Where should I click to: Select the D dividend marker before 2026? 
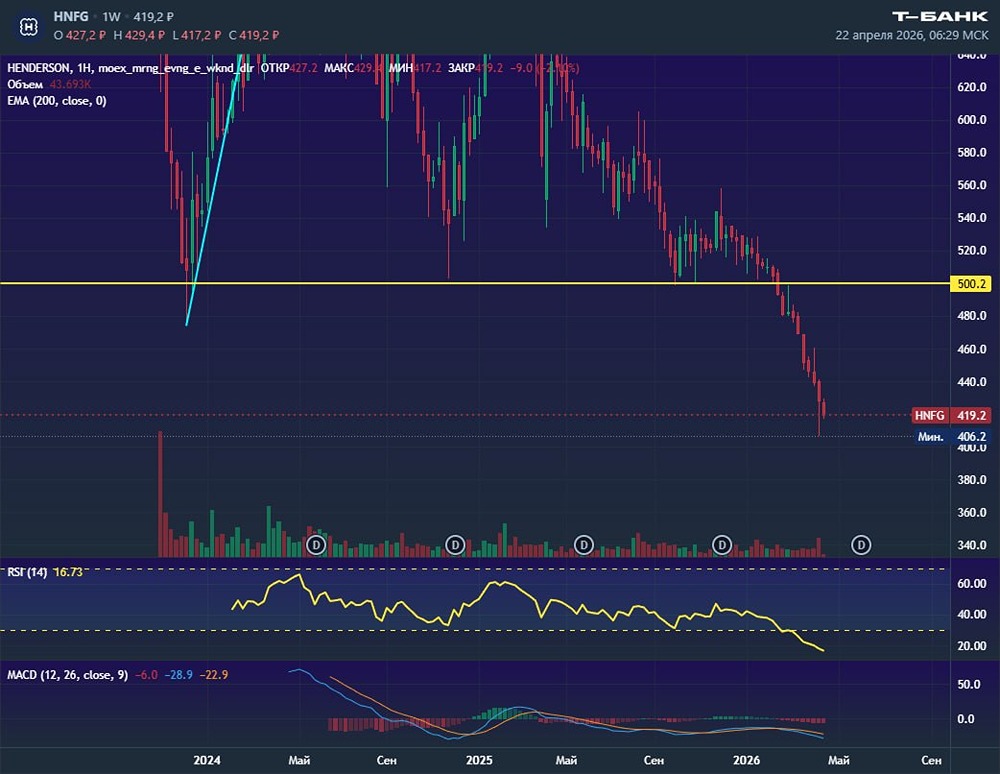point(722,545)
